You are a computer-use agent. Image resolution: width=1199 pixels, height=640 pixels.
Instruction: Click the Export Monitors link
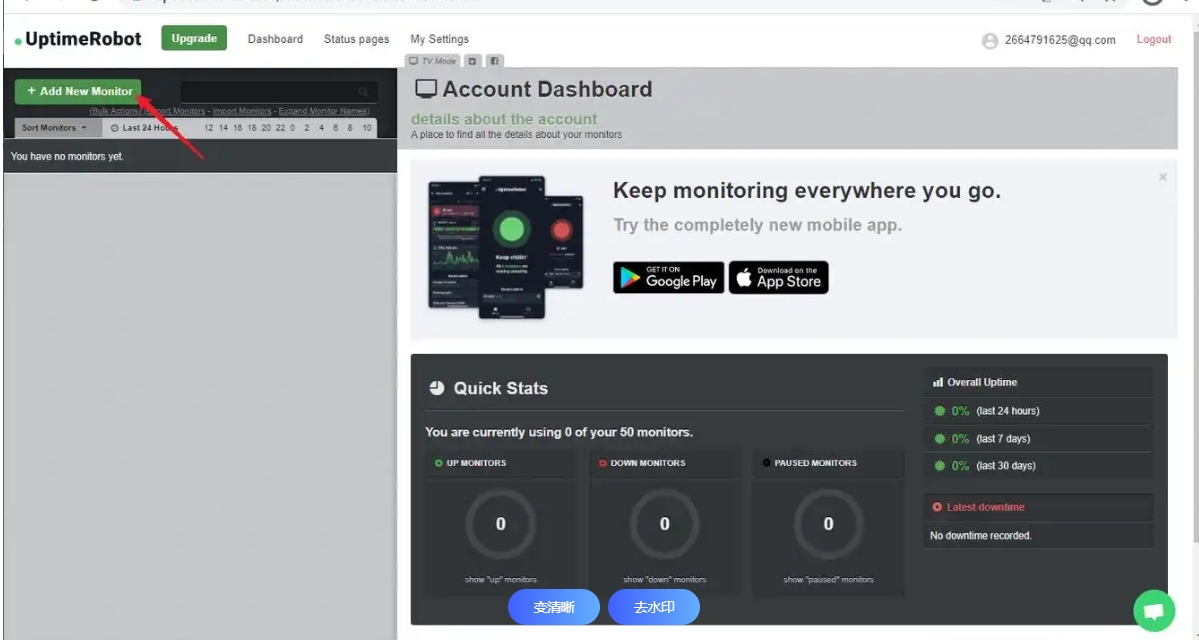coord(175,112)
